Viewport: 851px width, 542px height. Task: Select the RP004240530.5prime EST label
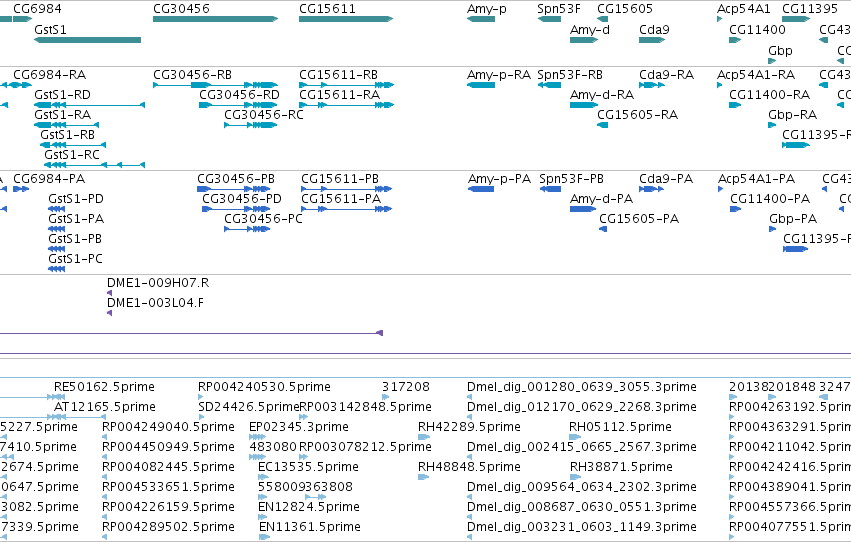click(264, 387)
